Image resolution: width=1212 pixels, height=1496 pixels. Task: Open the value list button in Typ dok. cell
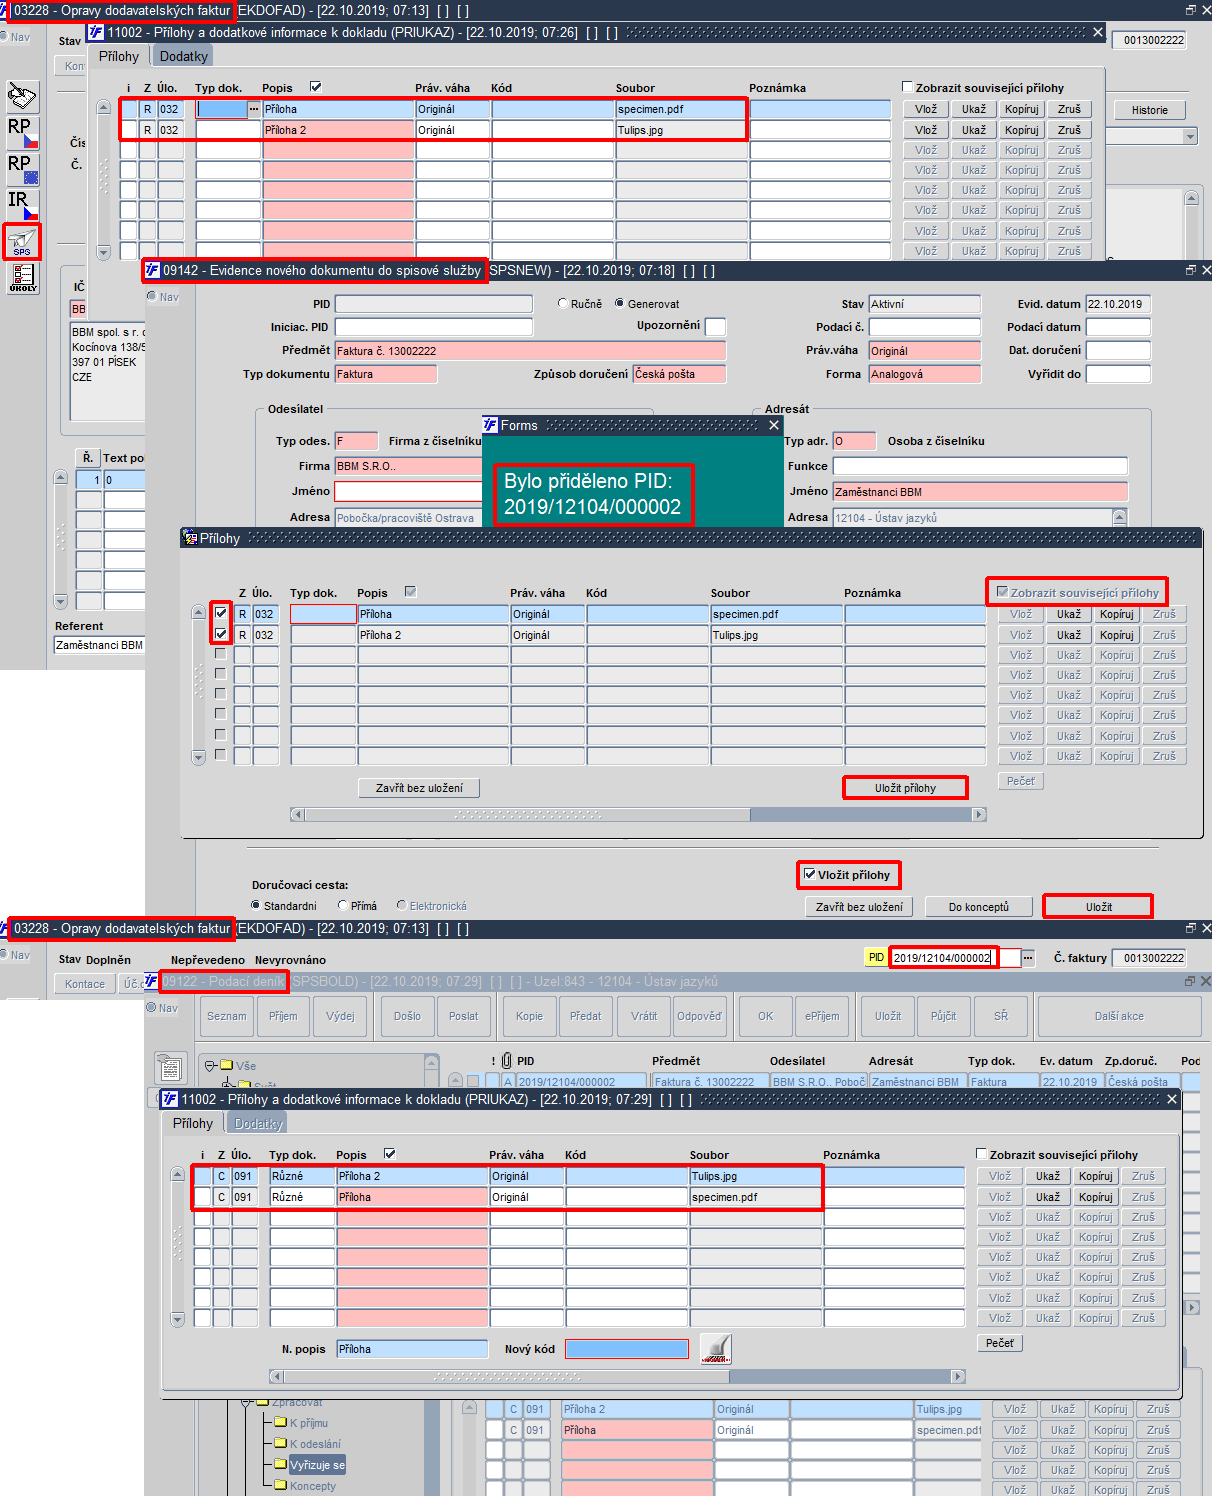pos(254,109)
